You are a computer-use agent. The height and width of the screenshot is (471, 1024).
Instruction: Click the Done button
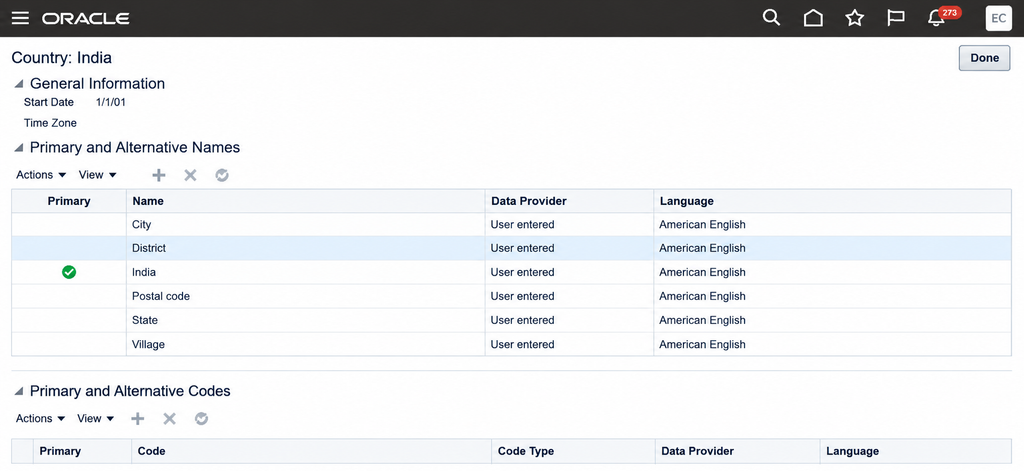pos(984,57)
